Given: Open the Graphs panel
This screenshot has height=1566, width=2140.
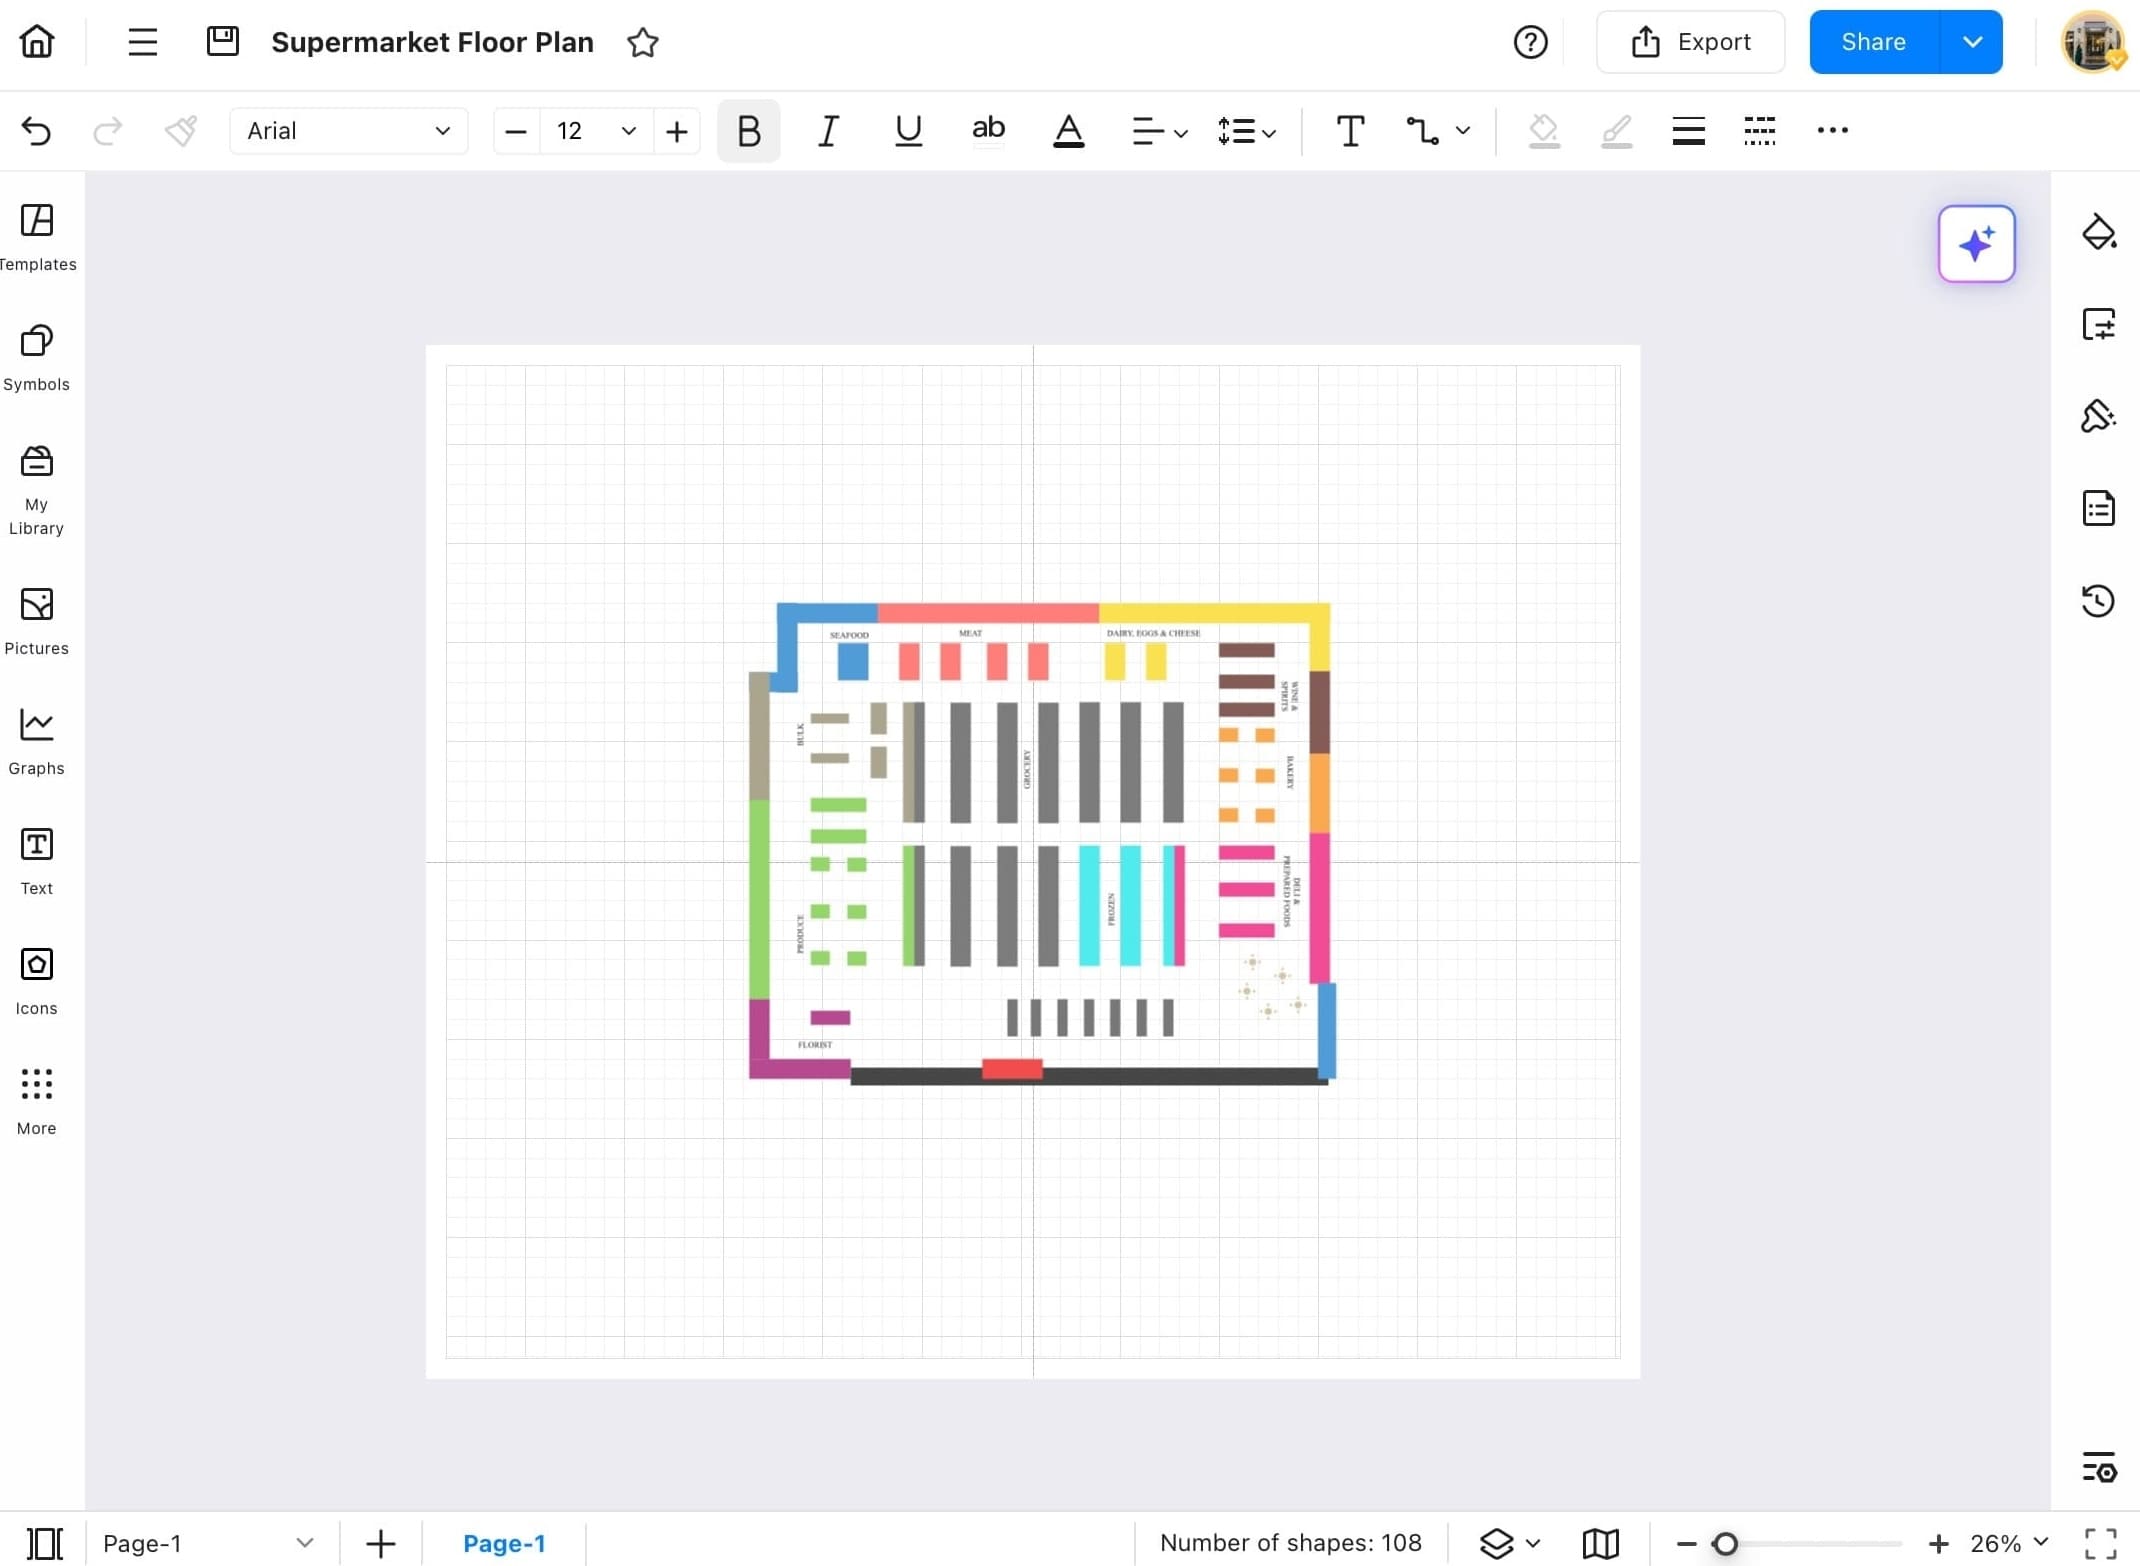Looking at the screenshot, I should coord(36,738).
